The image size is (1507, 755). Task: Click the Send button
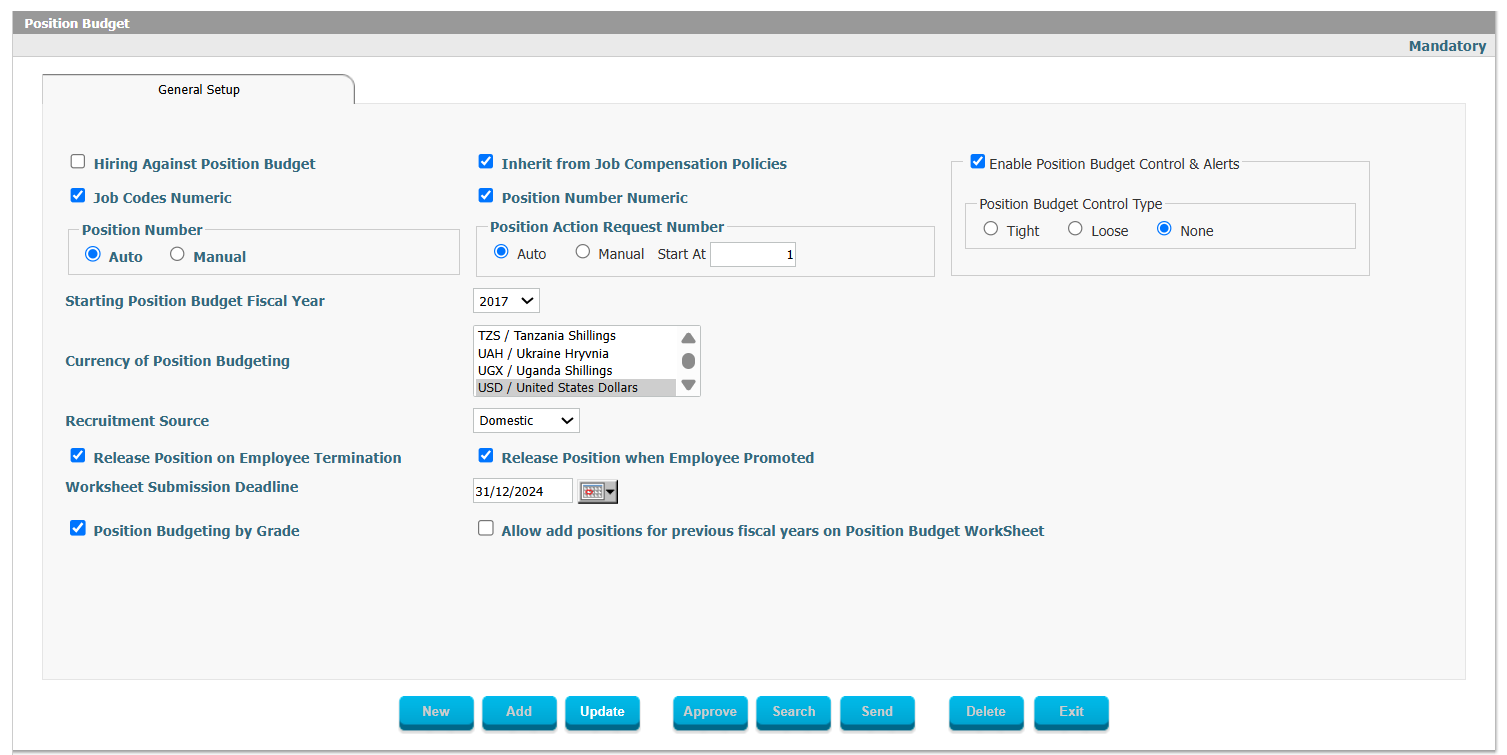877,712
